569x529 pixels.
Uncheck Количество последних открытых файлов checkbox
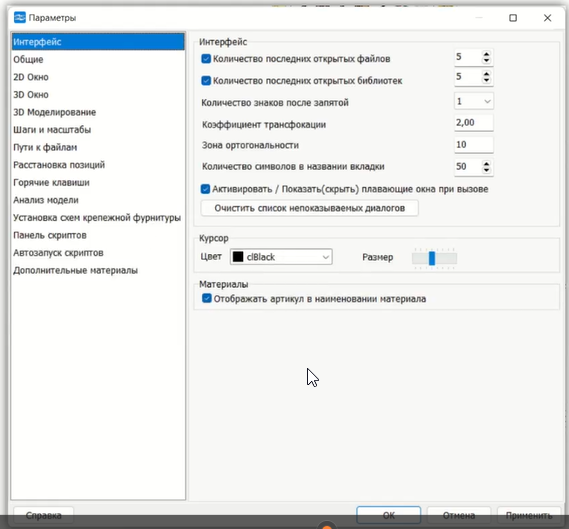click(x=206, y=59)
